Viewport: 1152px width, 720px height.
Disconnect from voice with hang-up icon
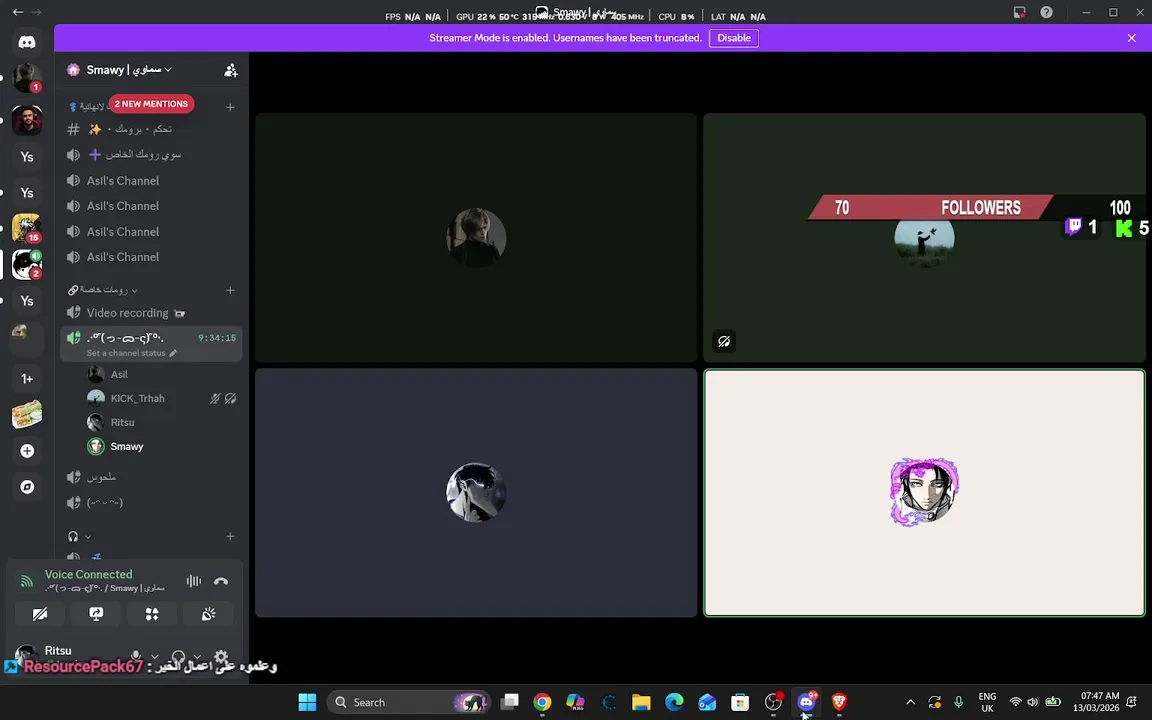coord(221,581)
